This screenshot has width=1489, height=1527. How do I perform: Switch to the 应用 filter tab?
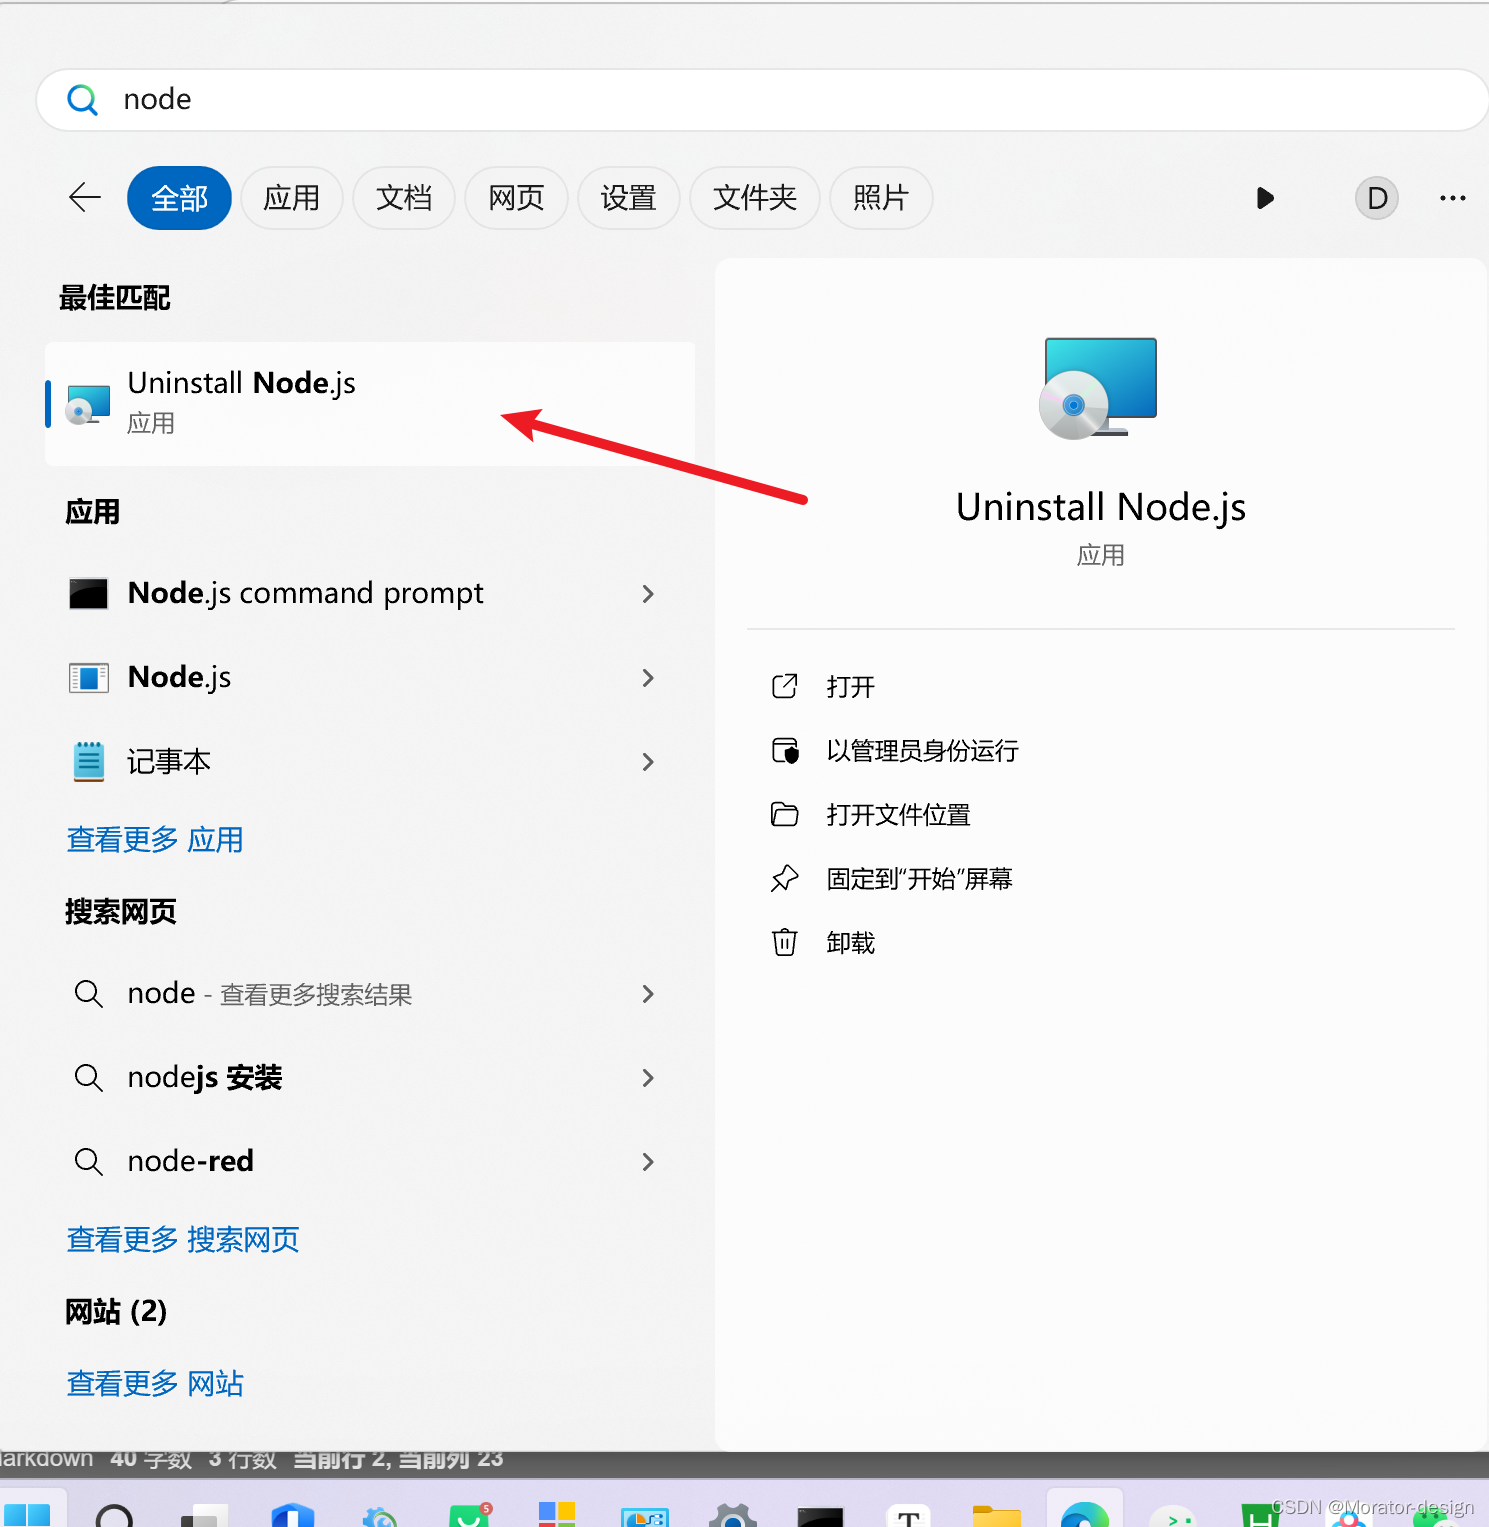292,198
